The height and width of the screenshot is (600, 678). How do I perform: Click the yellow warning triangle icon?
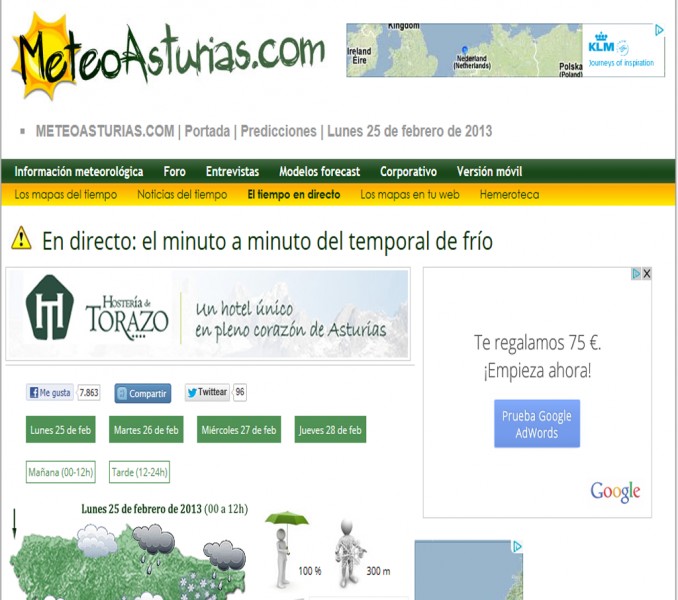pyautogui.click(x=21, y=238)
